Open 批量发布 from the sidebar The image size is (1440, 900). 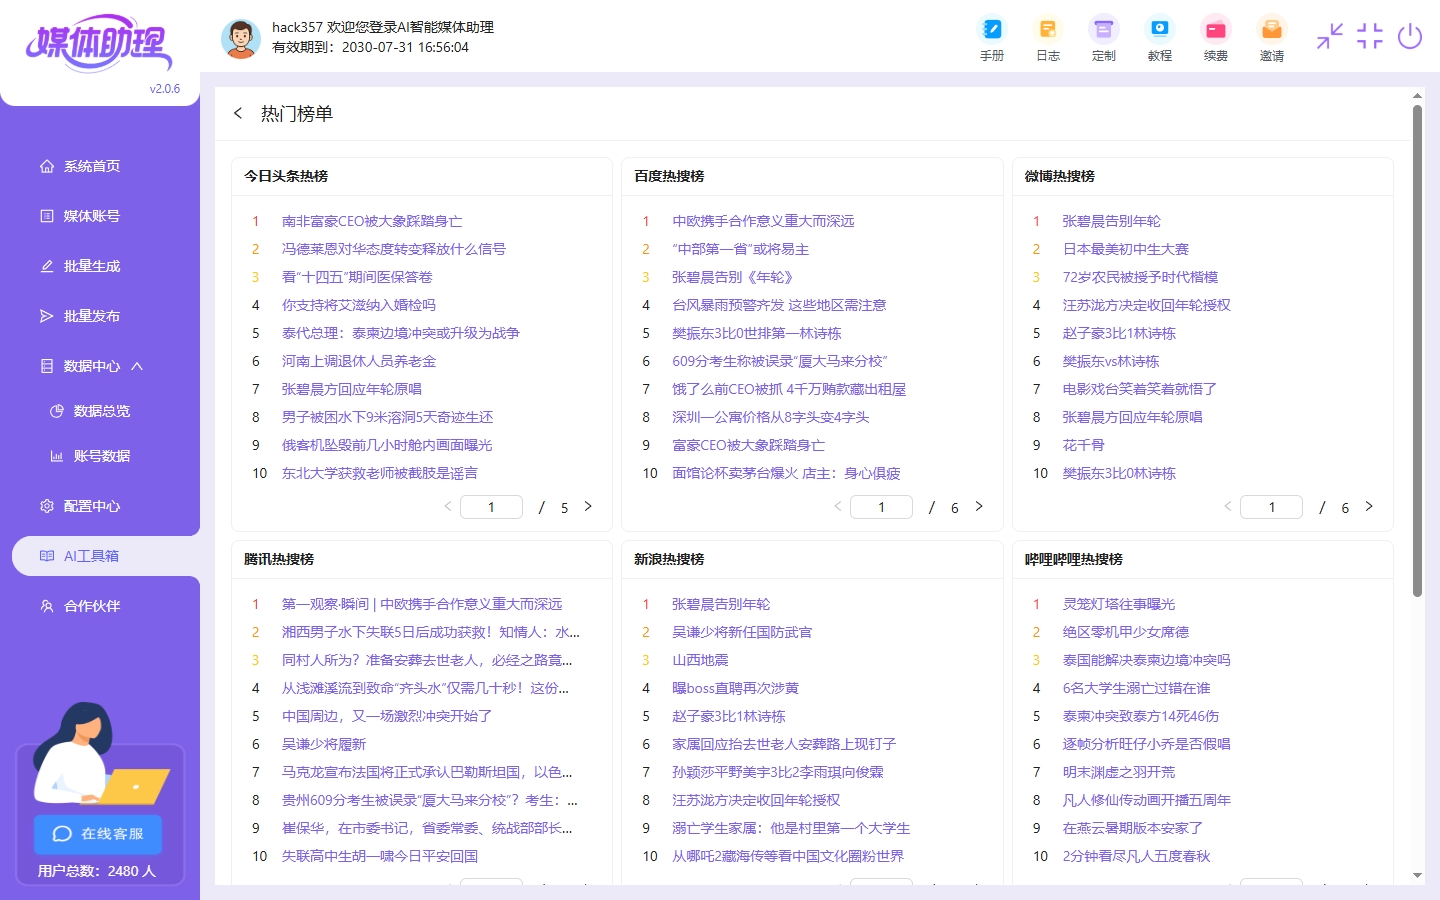pos(90,315)
